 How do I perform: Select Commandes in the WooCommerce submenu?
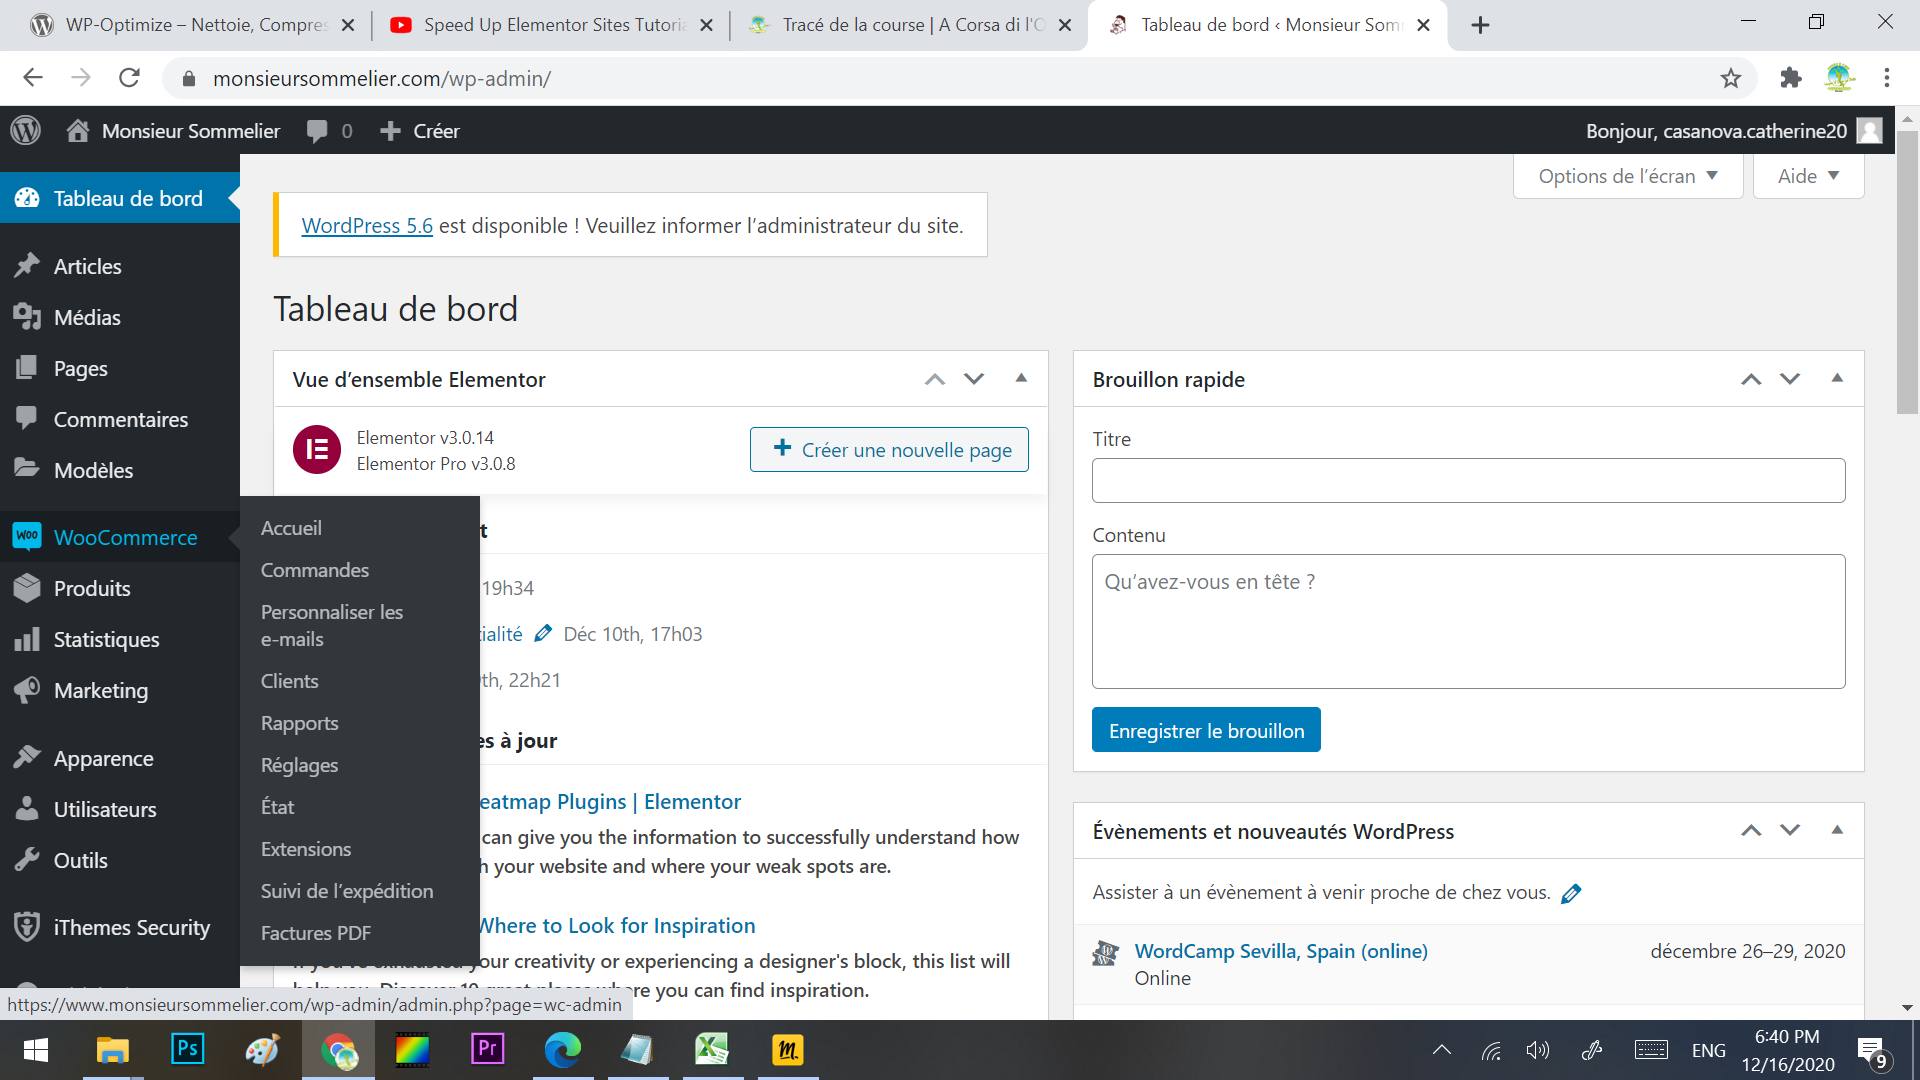[315, 570]
